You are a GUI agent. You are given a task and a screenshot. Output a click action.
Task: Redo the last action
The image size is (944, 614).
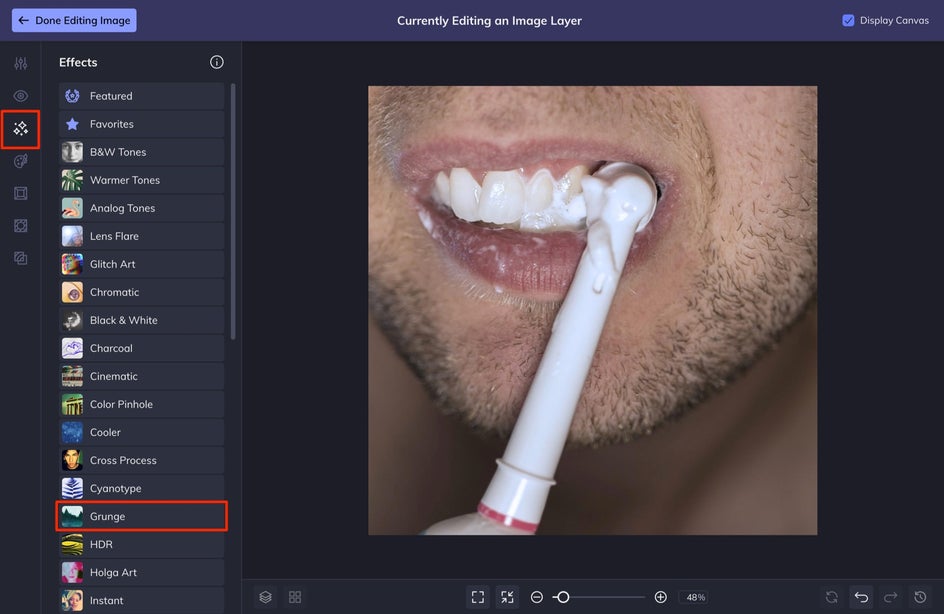pyautogui.click(x=890, y=597)
